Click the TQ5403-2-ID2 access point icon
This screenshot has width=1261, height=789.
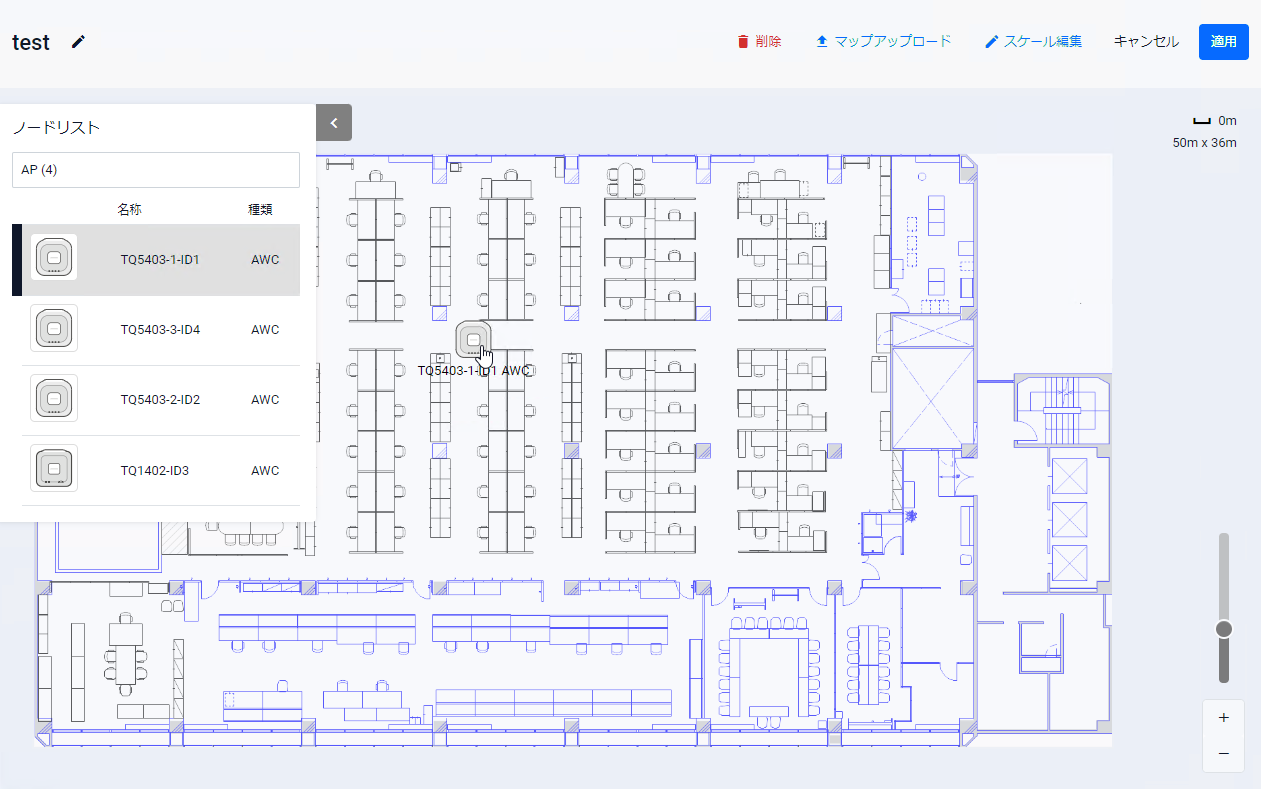point(54,399)
